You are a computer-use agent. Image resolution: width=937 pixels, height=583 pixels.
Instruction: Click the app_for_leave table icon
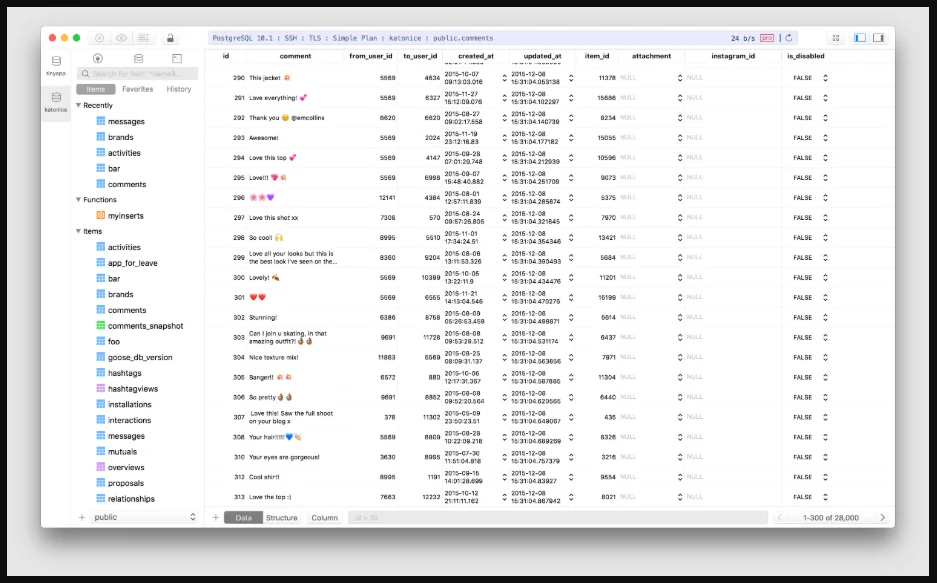[x=100, y=262]
